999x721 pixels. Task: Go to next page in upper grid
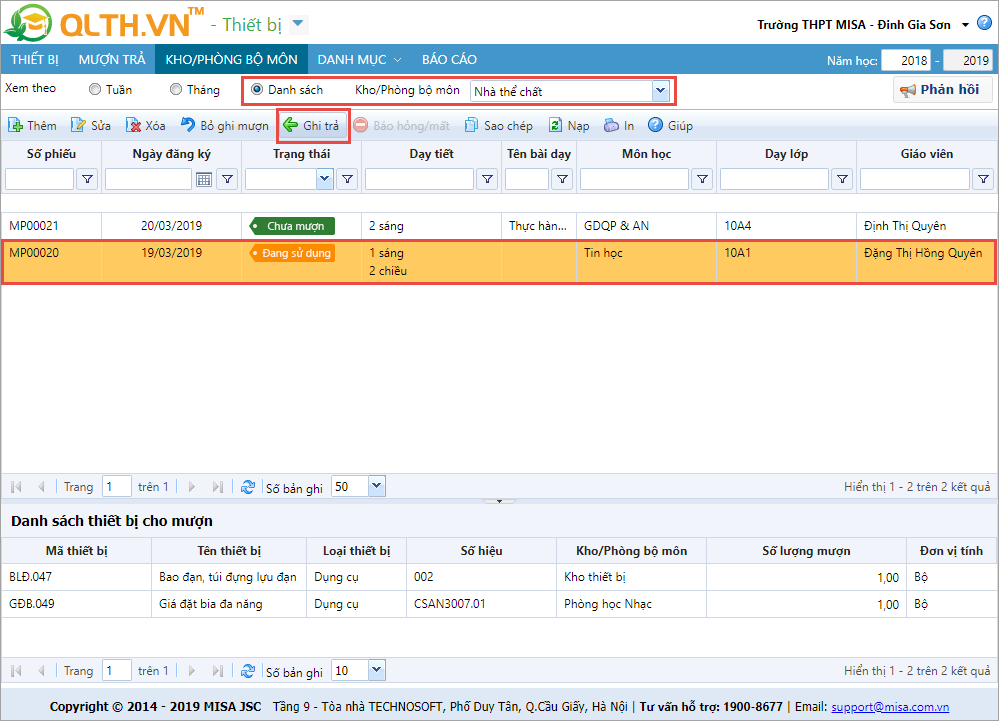191,487
